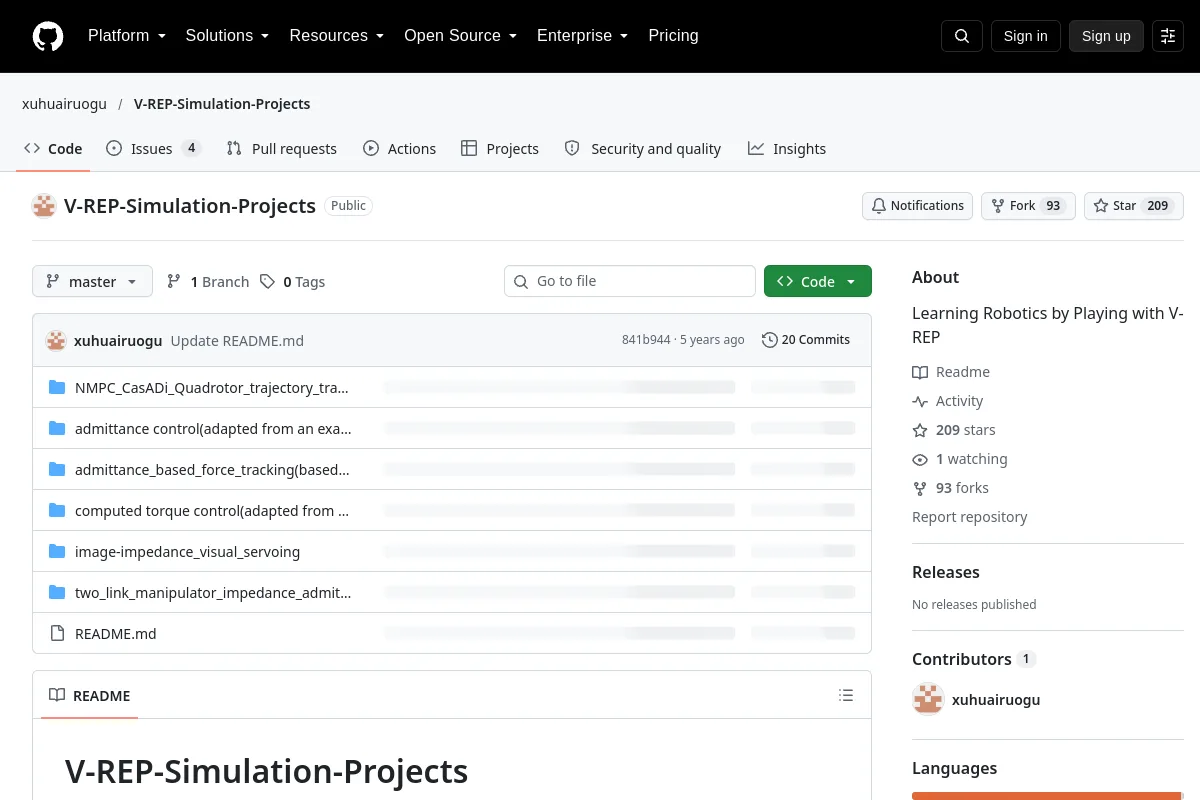Expand the Open Source menu
The width and height of the screenshot is (1200, 800).
[x=460, y=36]
